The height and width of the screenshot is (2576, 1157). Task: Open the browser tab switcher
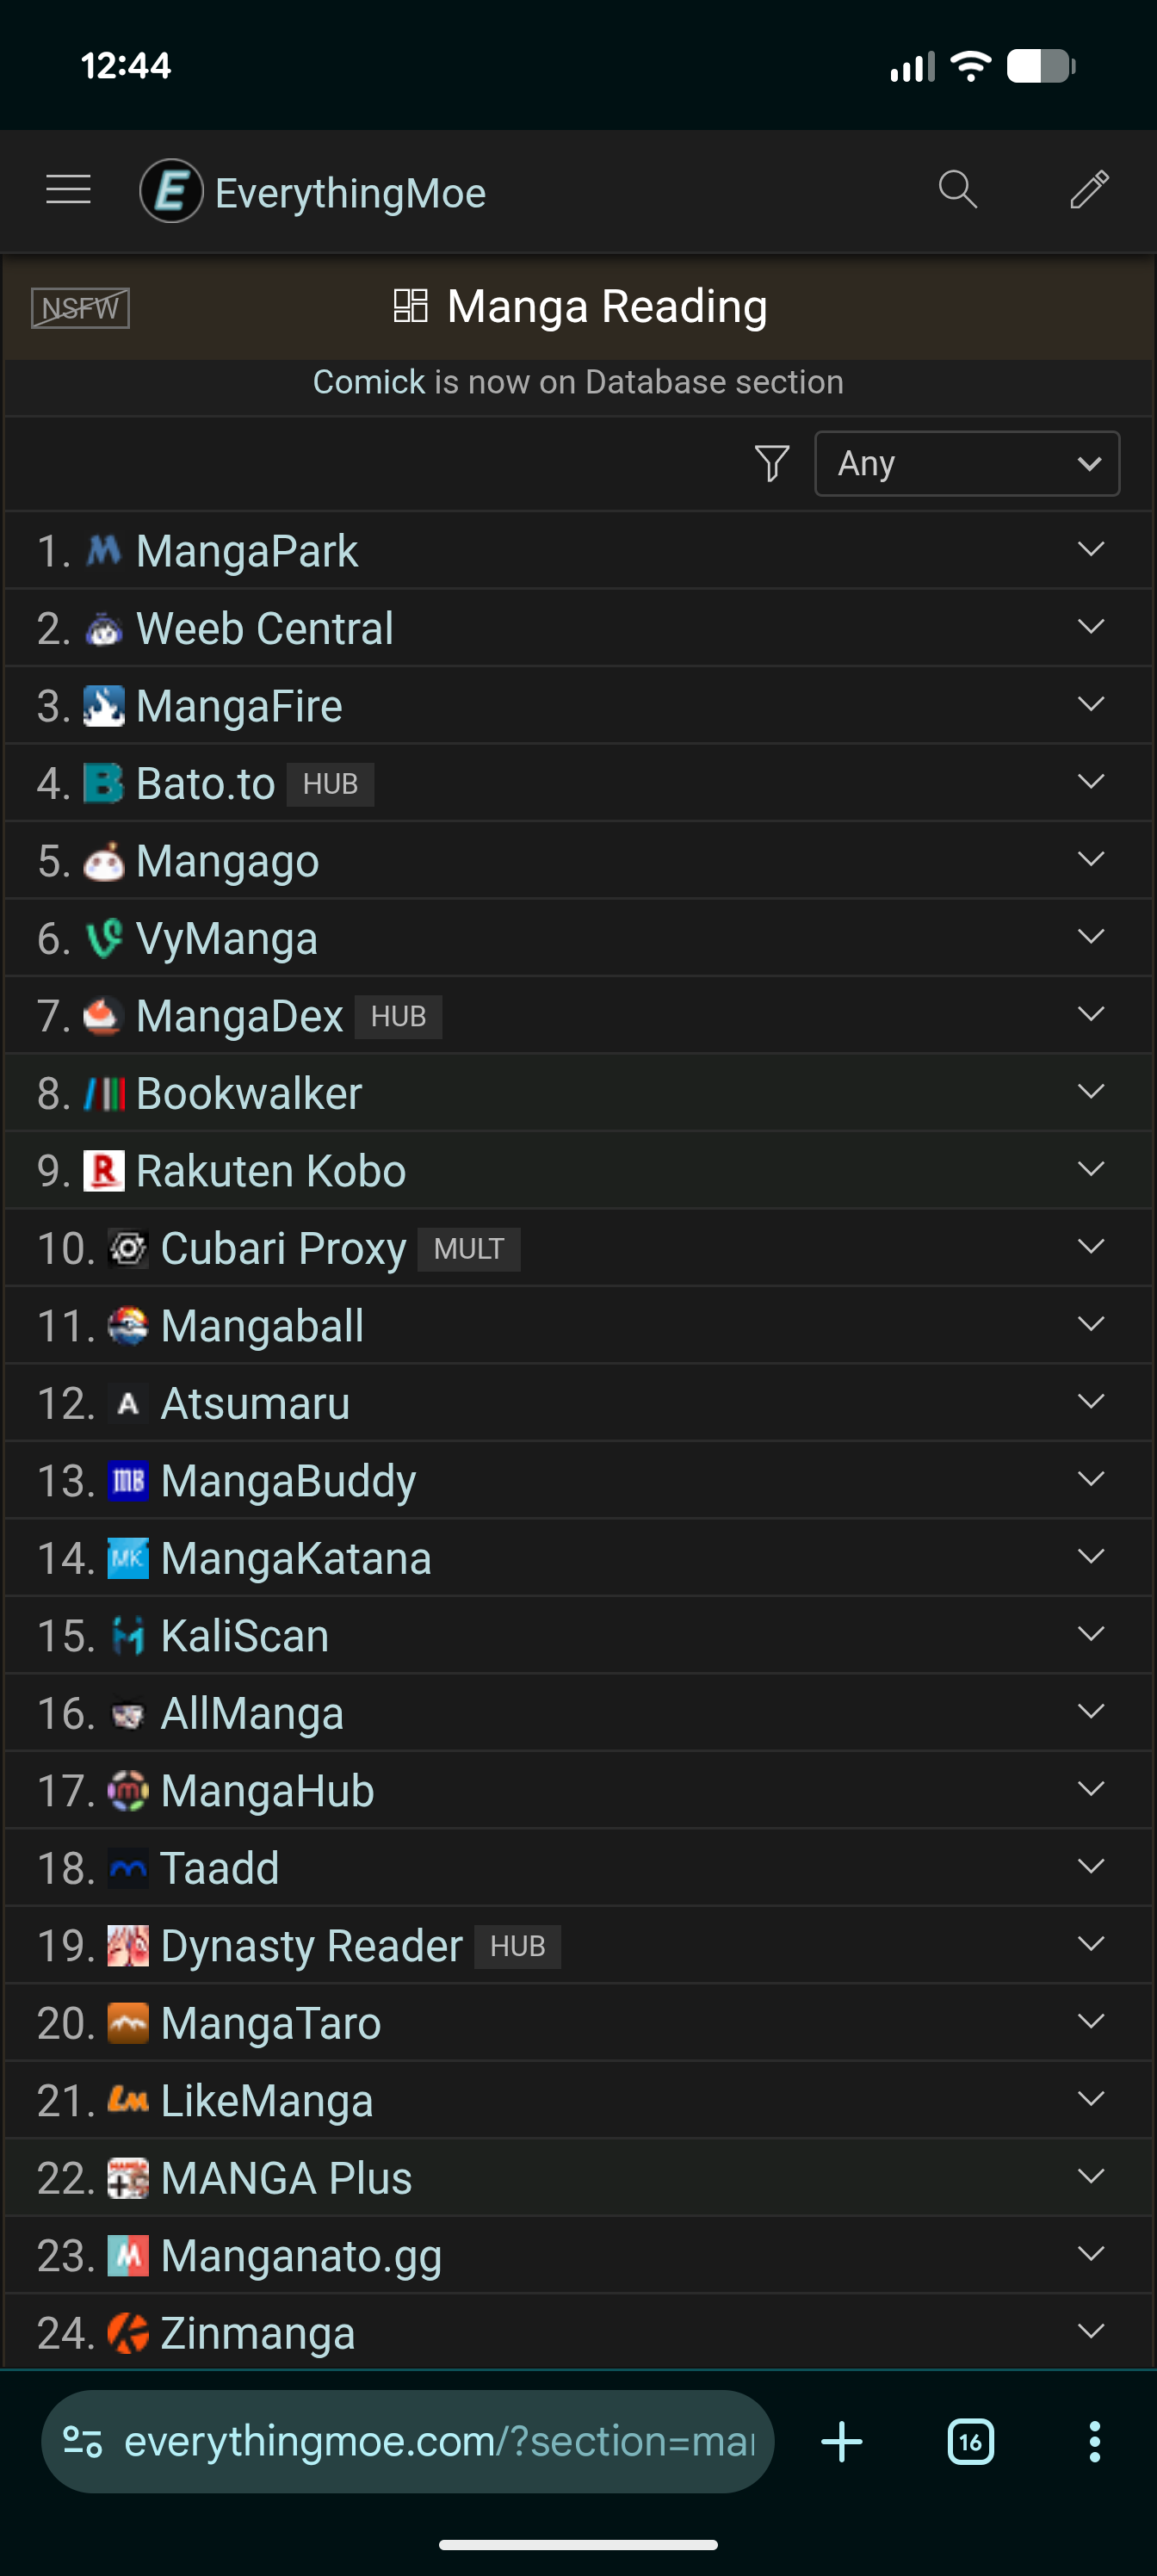tap(970, 2442)
